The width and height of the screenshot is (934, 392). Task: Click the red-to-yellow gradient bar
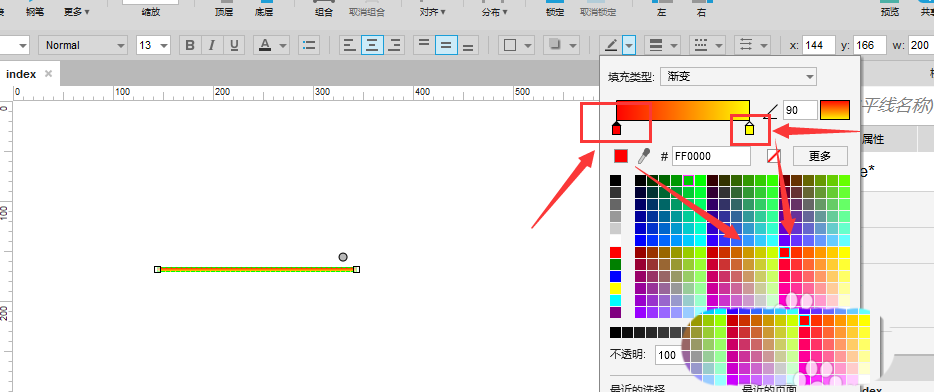tap(683, 110)
